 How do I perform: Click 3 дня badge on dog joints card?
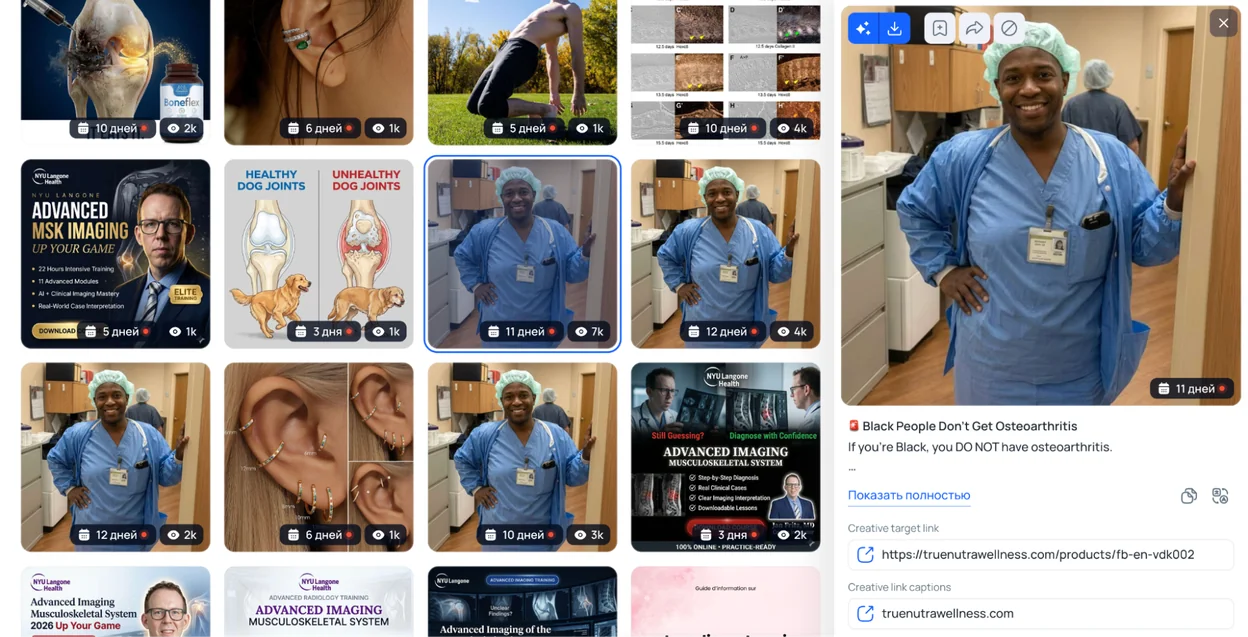(324, 331)
